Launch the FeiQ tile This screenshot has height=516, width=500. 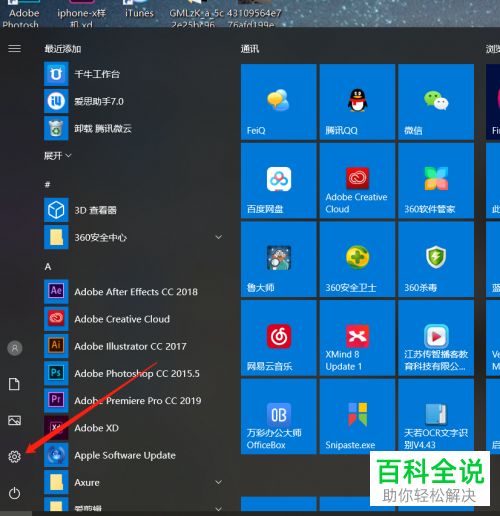[279, 102]
